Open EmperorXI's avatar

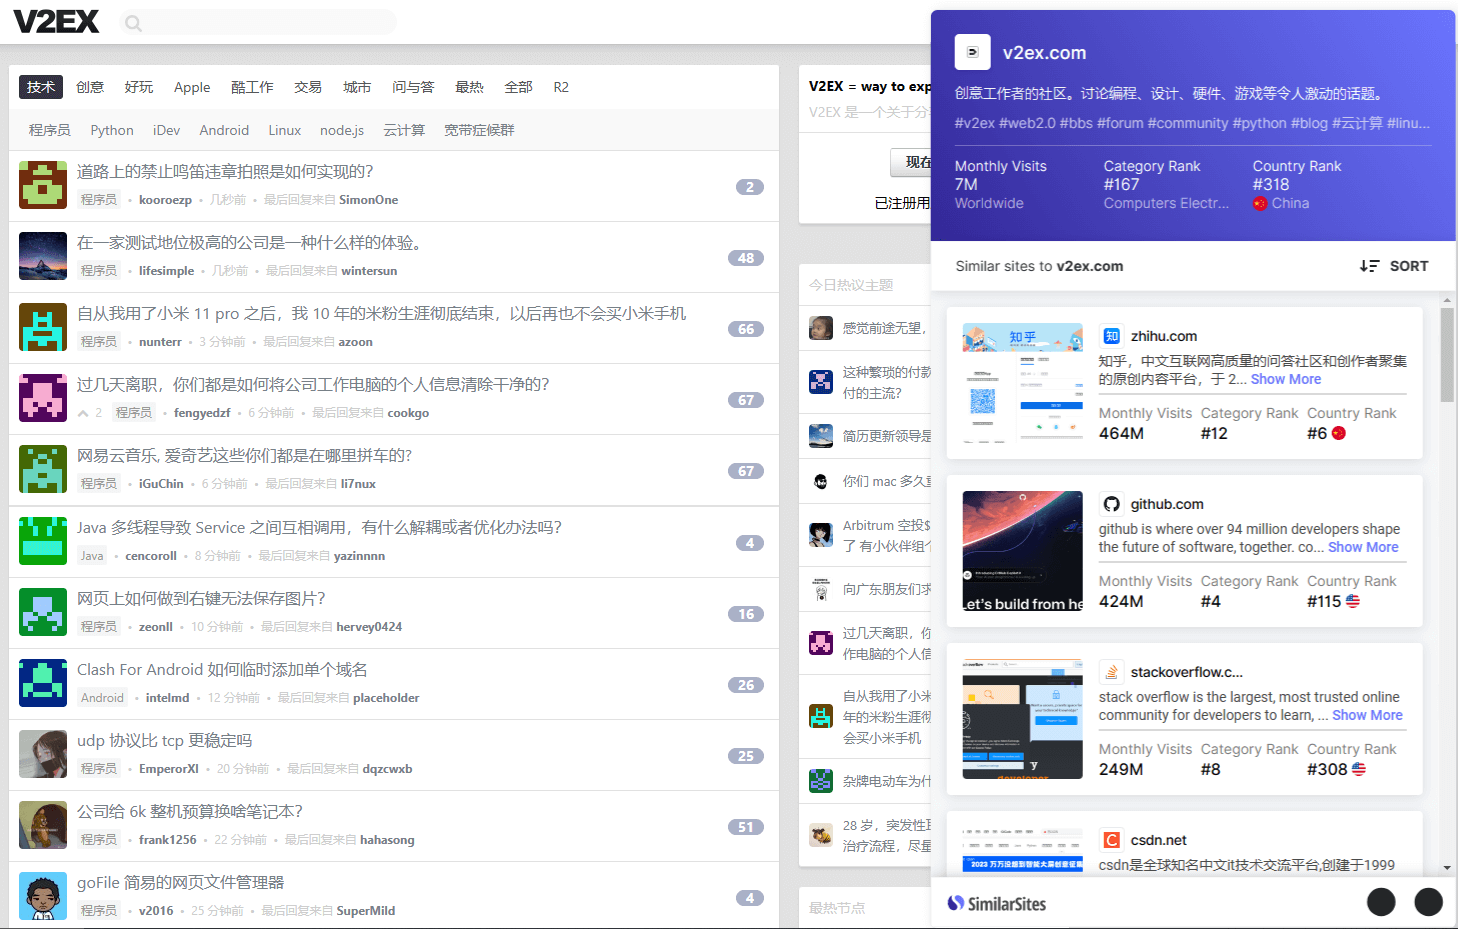click(43, 754)
